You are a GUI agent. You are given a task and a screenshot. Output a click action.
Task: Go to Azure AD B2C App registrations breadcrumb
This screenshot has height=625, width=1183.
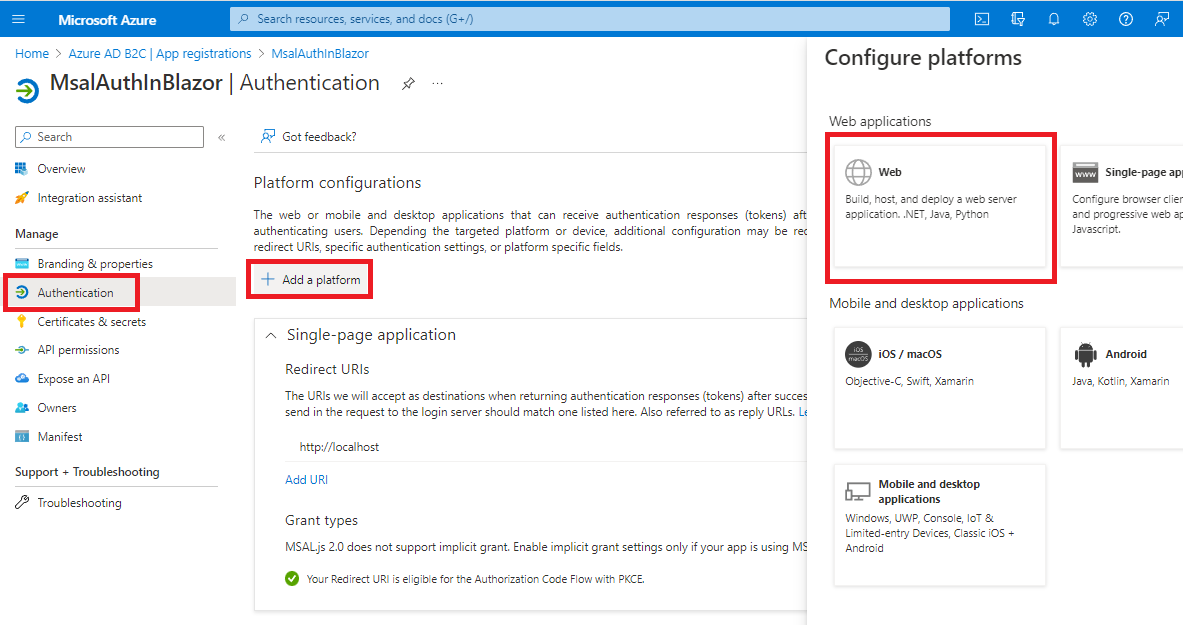tap(160, 54)
